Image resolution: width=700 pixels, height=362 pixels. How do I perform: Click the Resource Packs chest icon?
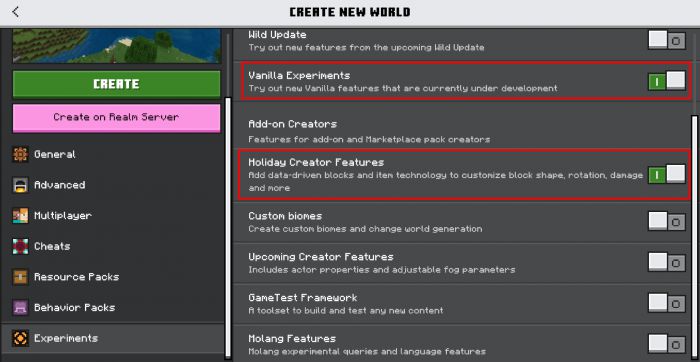click(x=21, y=277)
